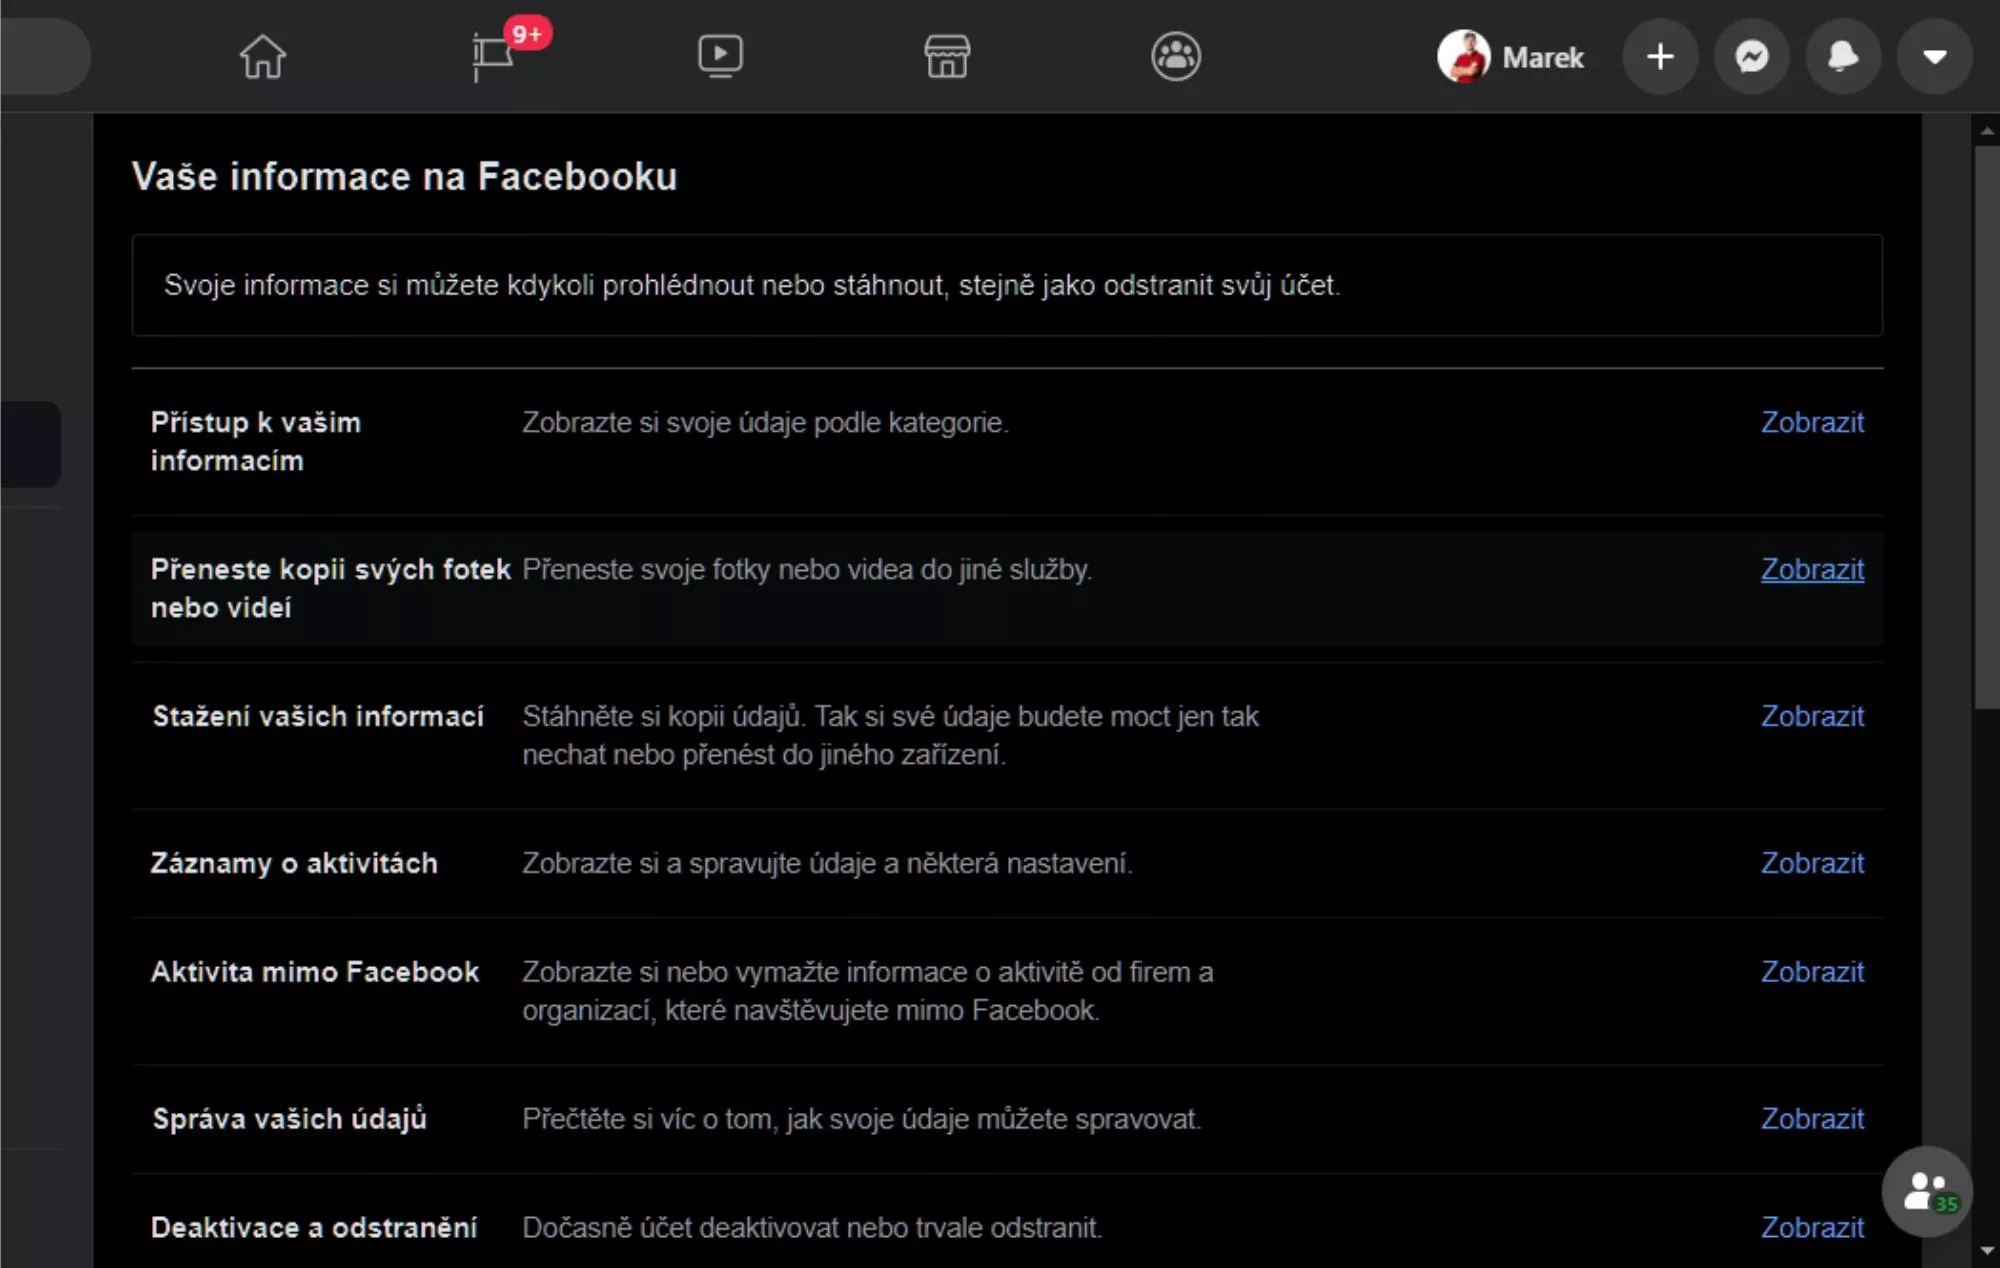
Task: Click Zobrazit for Přístup k vašim informacím
Action: pos(1812,422)
